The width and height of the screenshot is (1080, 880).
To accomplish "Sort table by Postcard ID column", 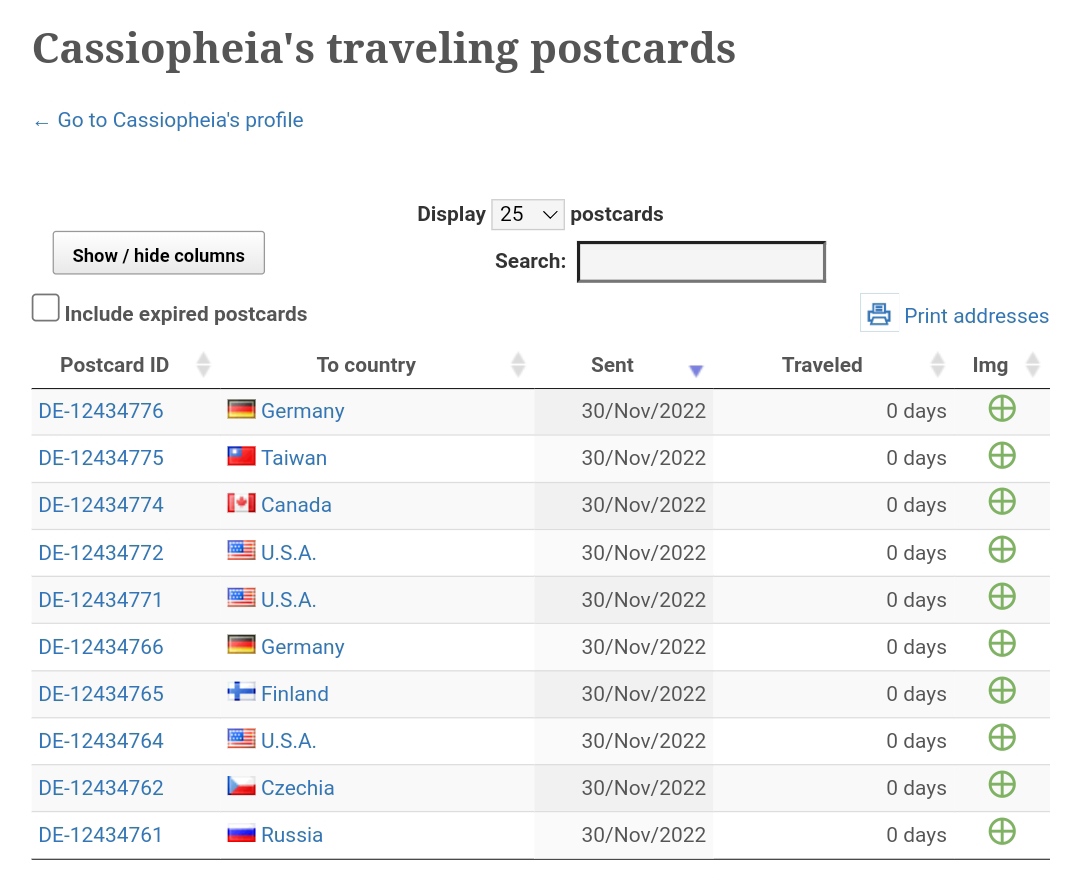I will point(115,365).
